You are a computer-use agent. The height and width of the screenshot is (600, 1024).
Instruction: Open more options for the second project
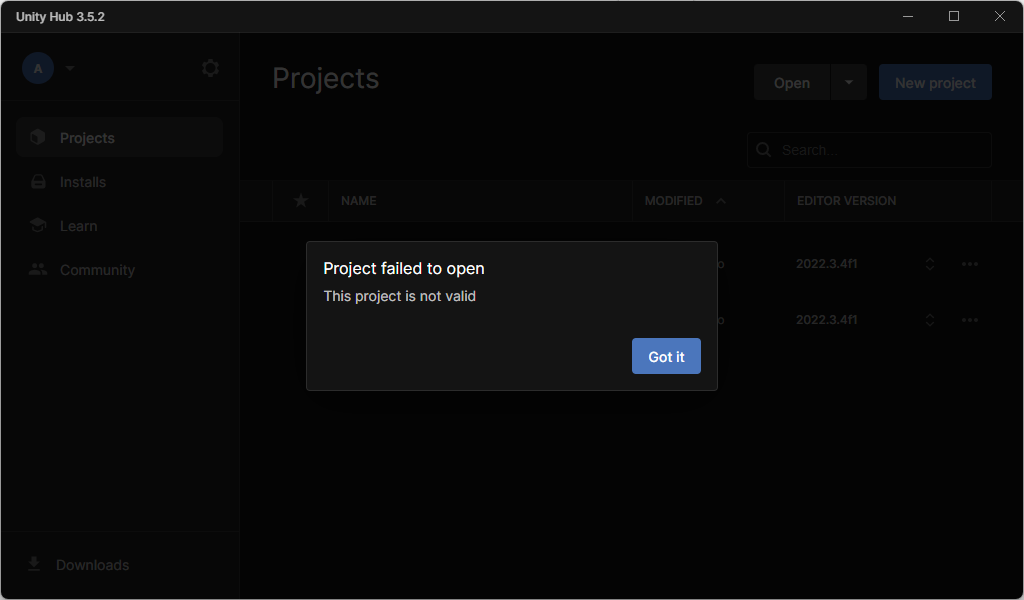[x=969, y=320]
